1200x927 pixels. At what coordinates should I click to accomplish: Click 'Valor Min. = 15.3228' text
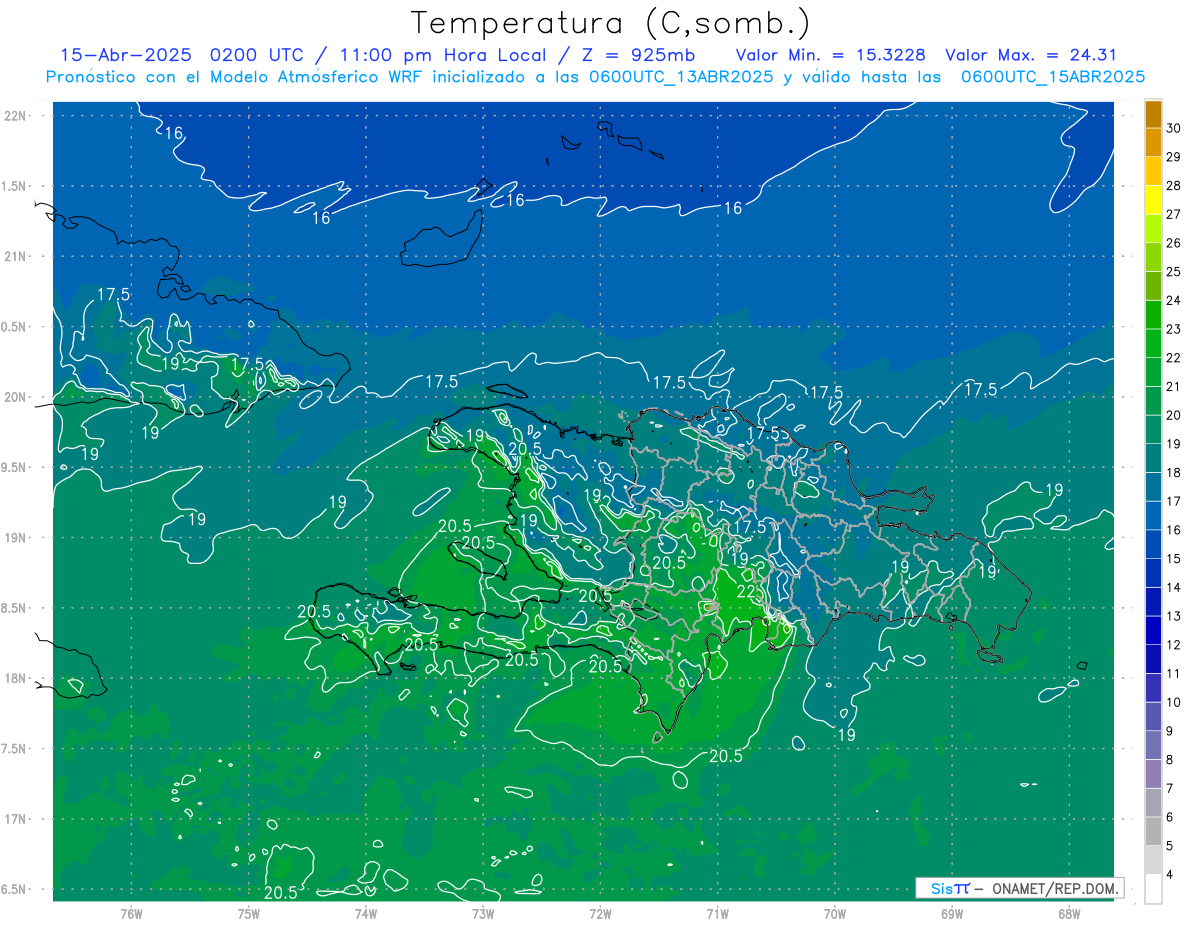click(830, 56)
